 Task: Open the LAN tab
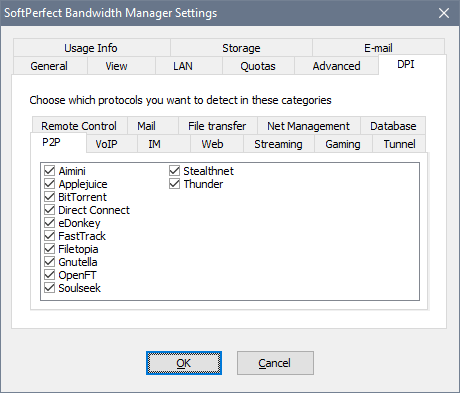coord(189,66)
